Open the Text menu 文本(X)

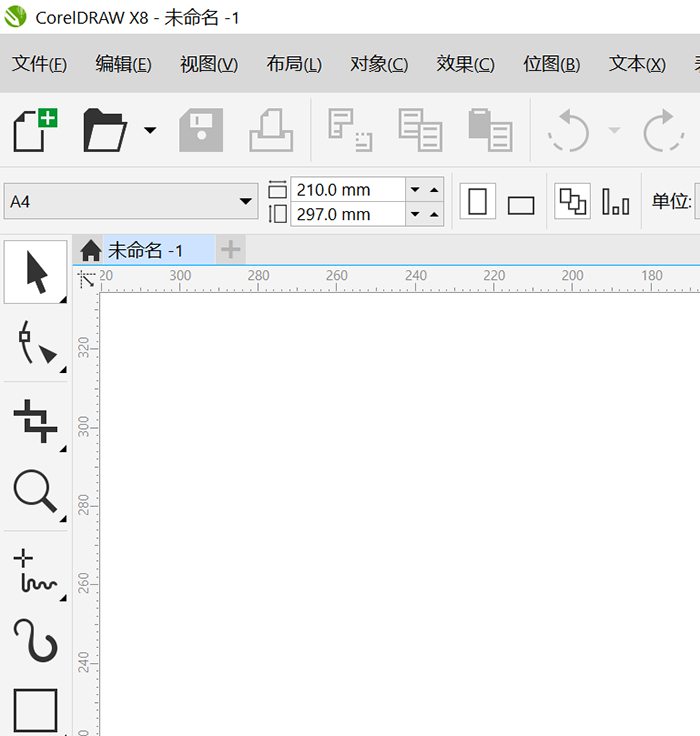tap(638, 64)
